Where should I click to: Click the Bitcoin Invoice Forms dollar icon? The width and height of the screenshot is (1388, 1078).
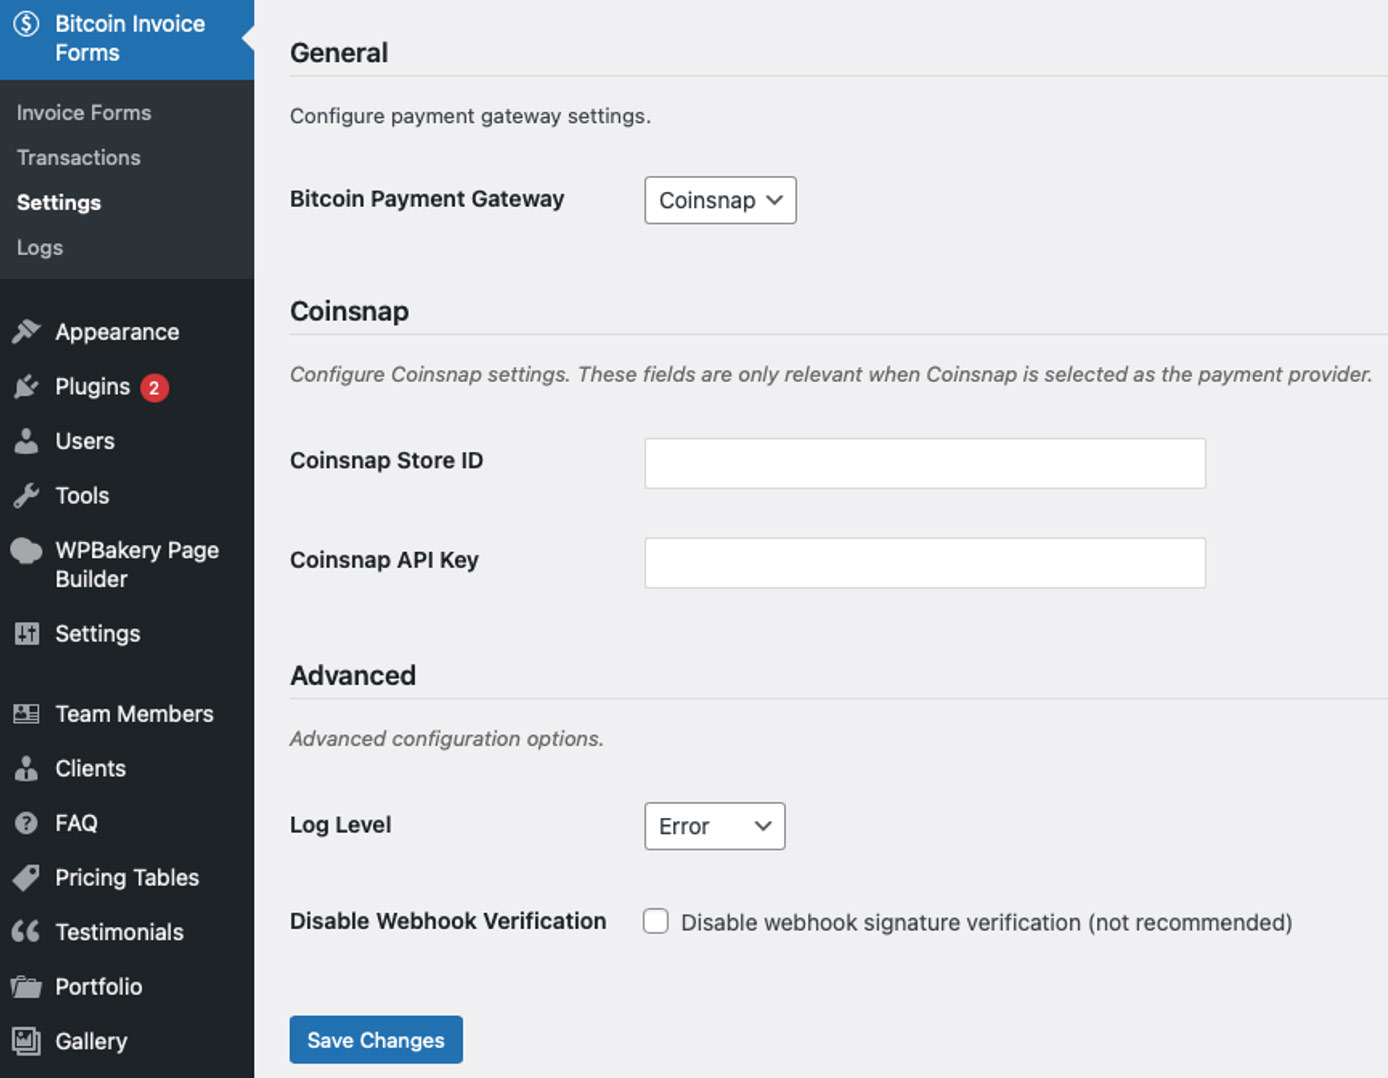[x=27, y=24]
